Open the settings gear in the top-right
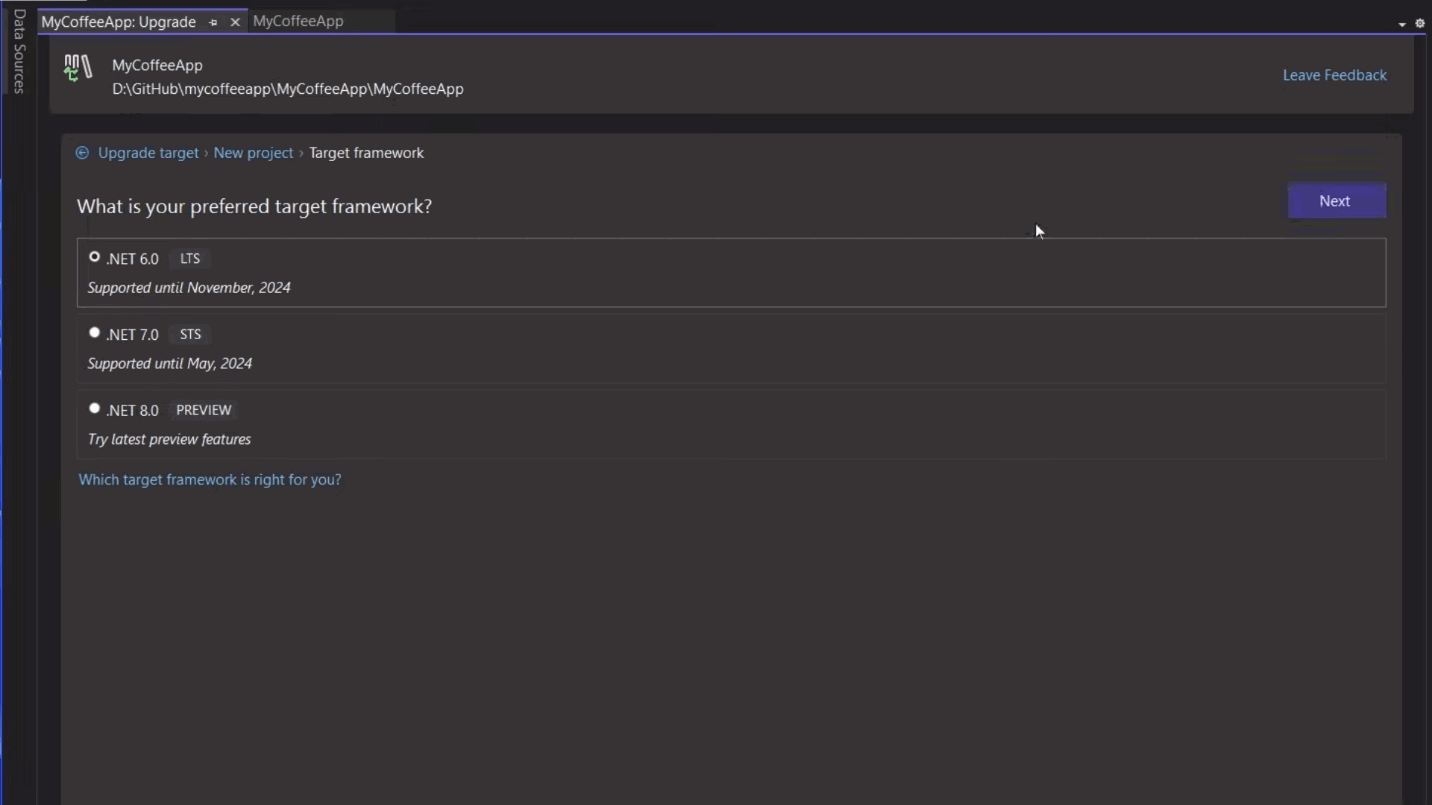1432x805 pixels. click(x=1420, y=23)
